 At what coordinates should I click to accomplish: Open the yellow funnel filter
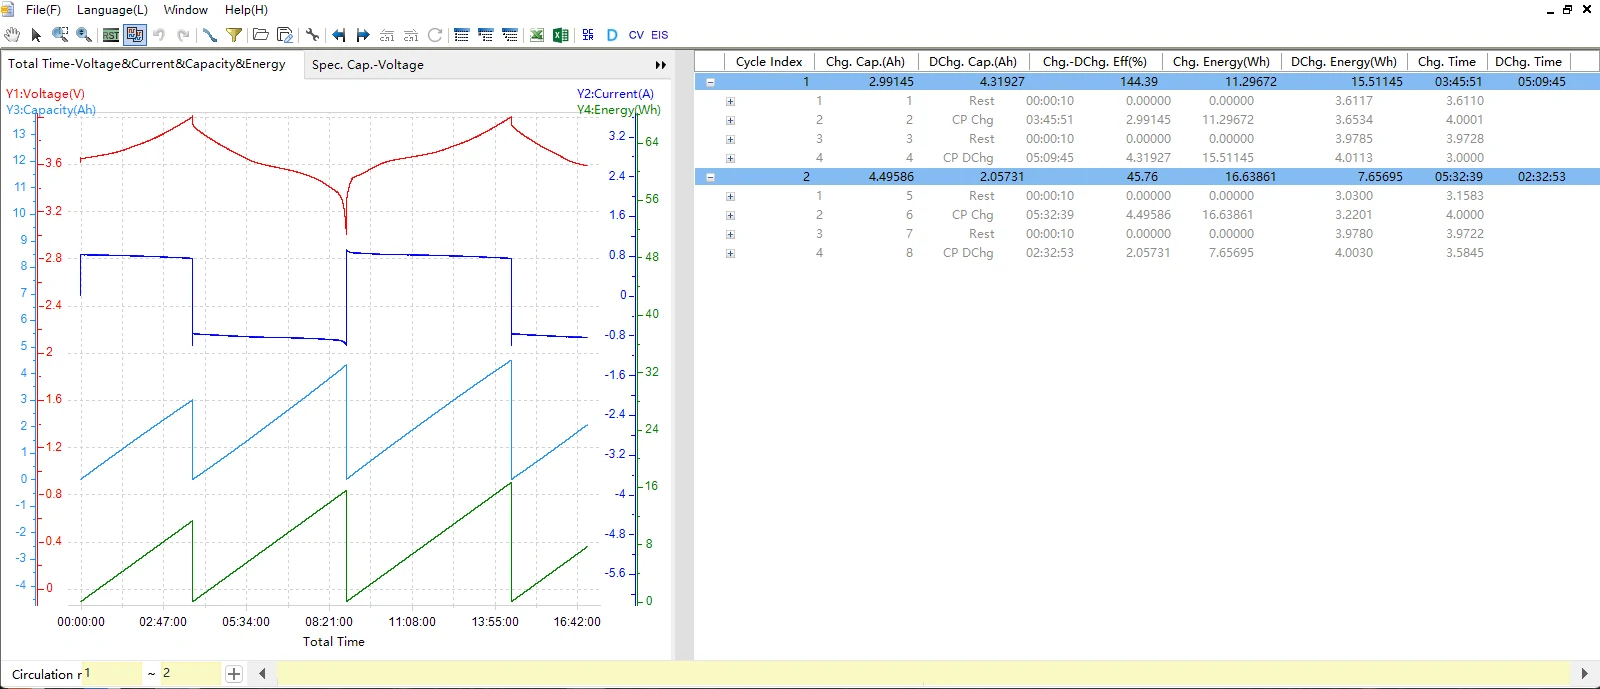point(234,35)
